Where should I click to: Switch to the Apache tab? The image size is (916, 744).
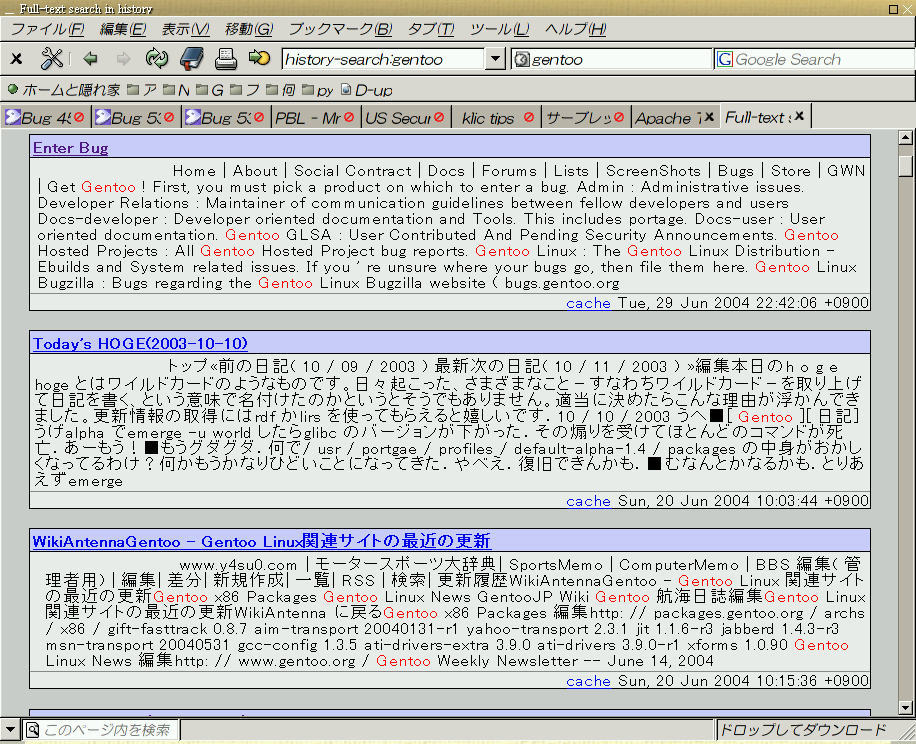point(668,117)
